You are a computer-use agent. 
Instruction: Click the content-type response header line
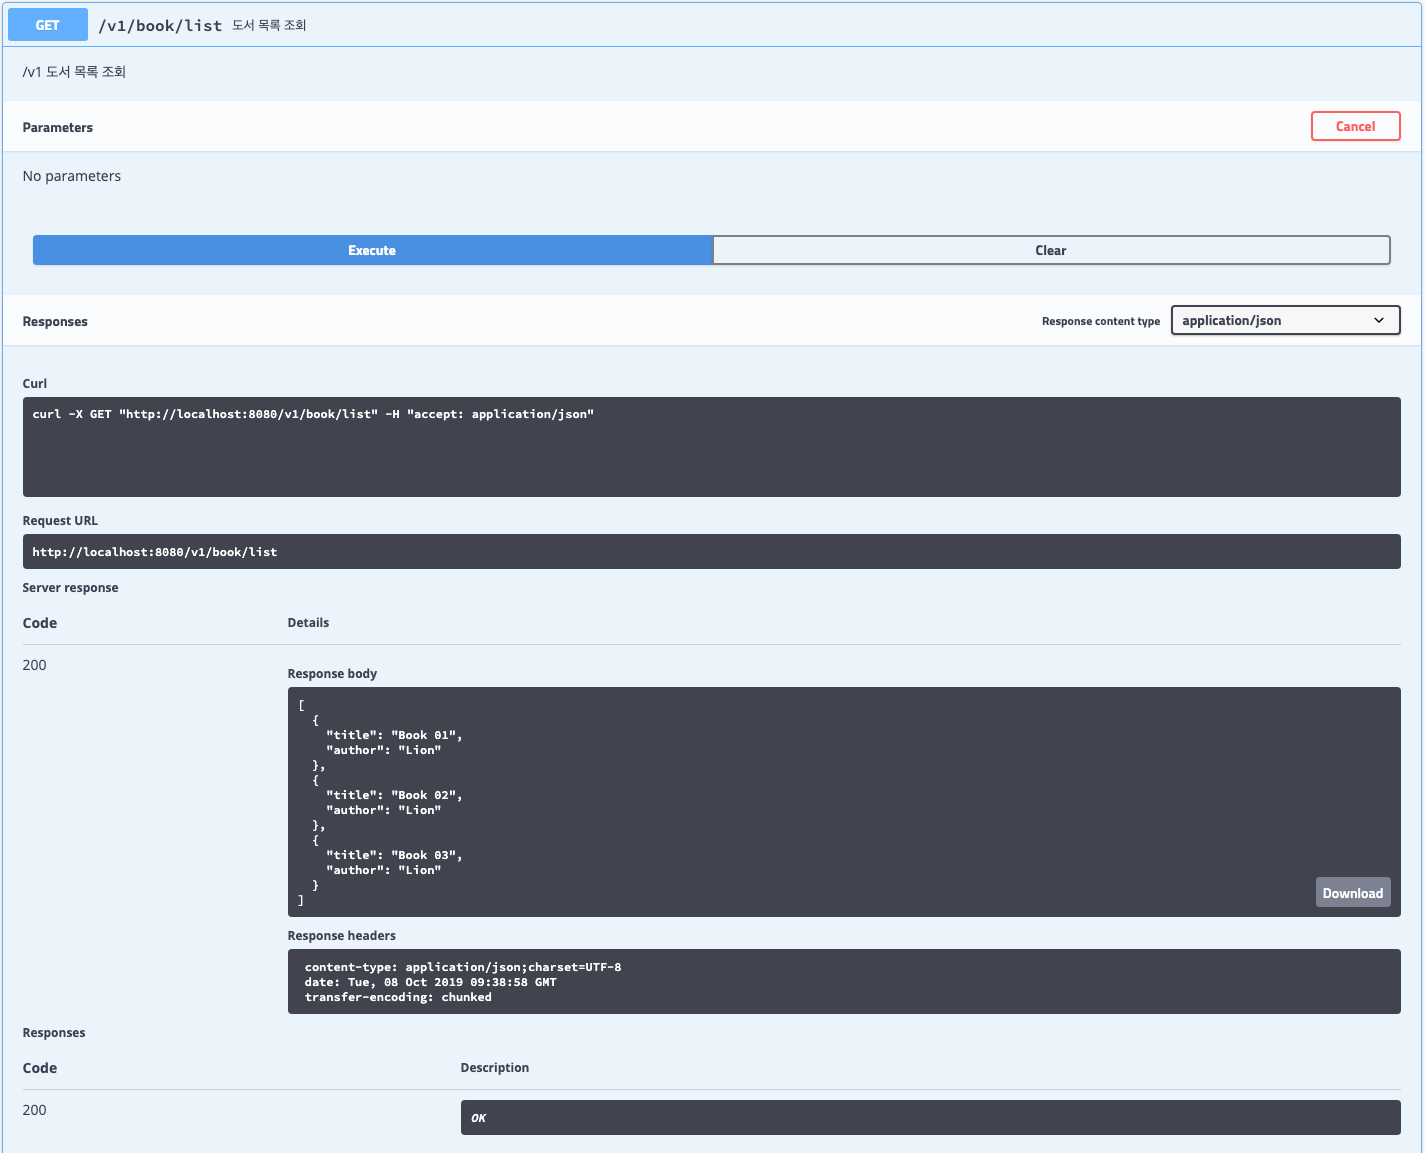[x=463, y=967]
